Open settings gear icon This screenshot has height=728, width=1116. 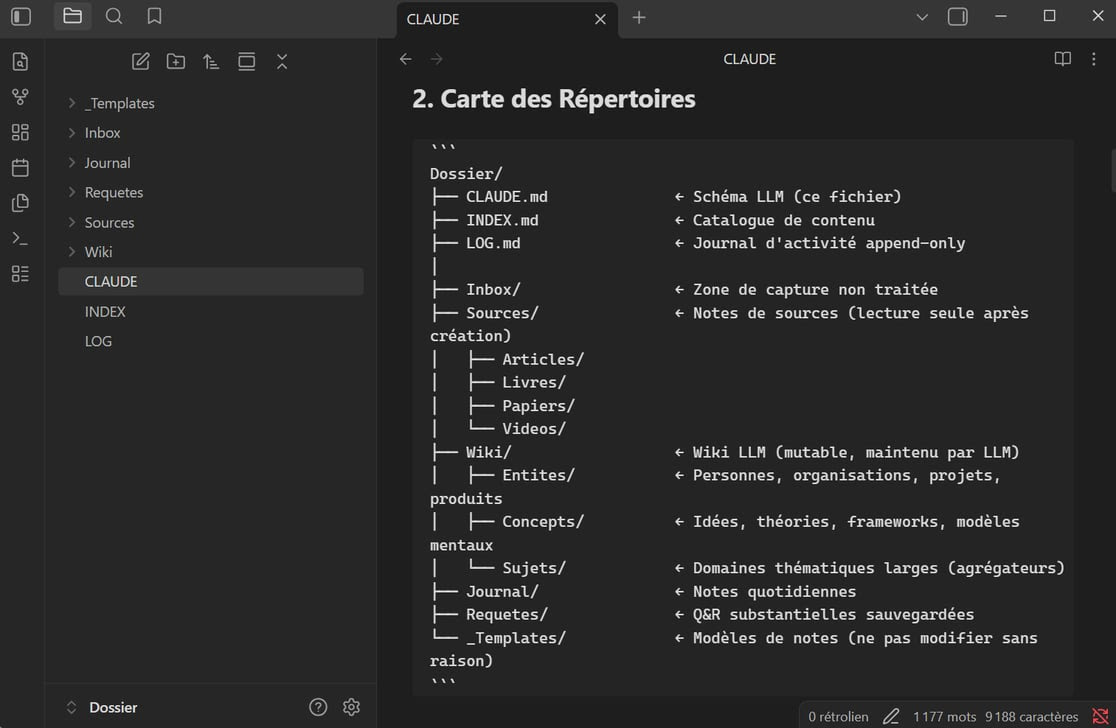tap(351, 707)
